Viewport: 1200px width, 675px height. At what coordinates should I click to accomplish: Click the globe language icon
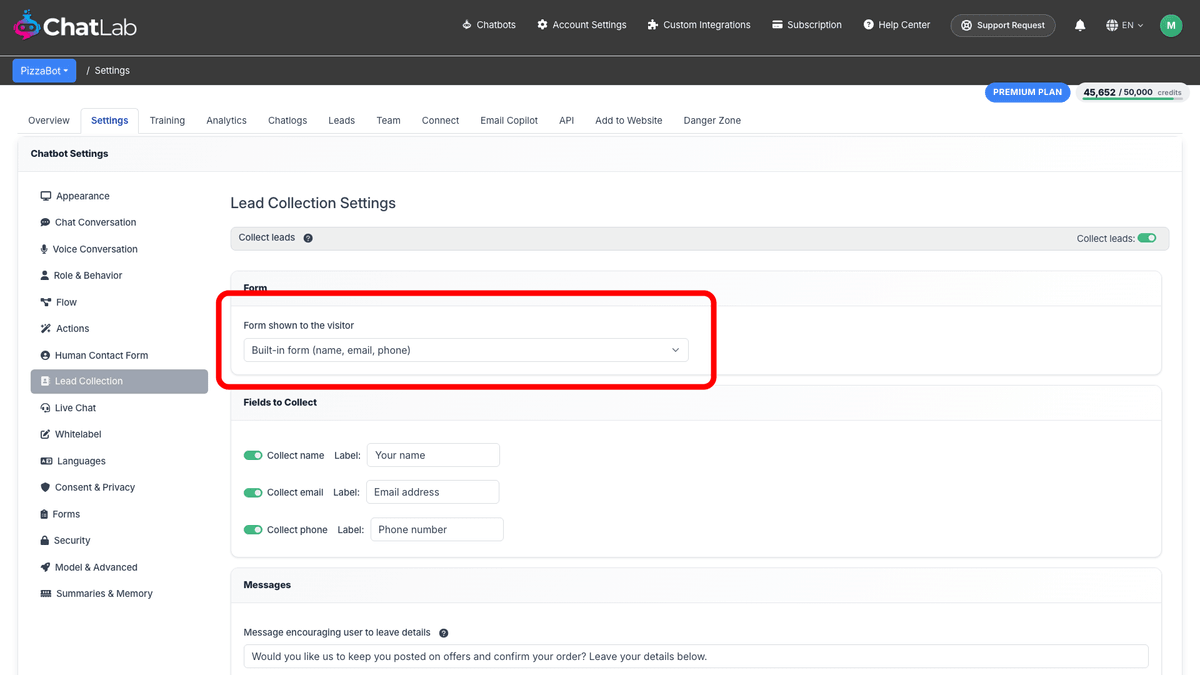click(x=1112, y=25)
